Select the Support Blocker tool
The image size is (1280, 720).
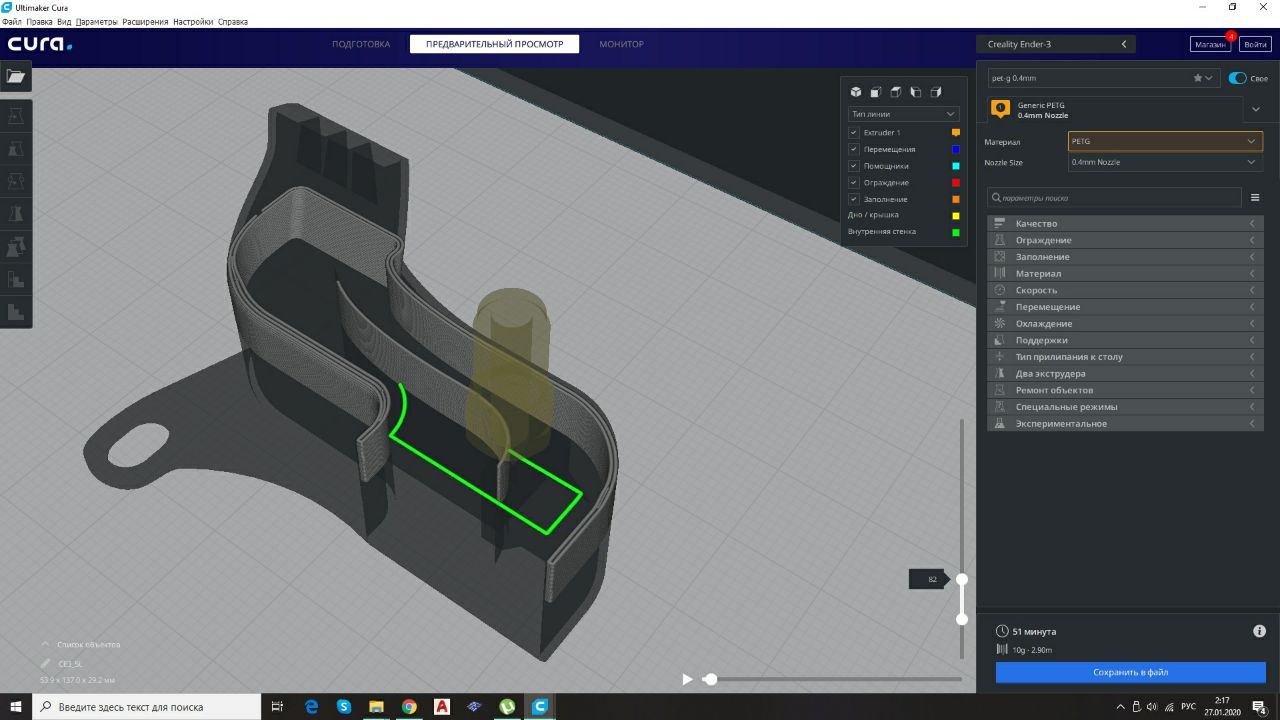click(x=16, y=279)
